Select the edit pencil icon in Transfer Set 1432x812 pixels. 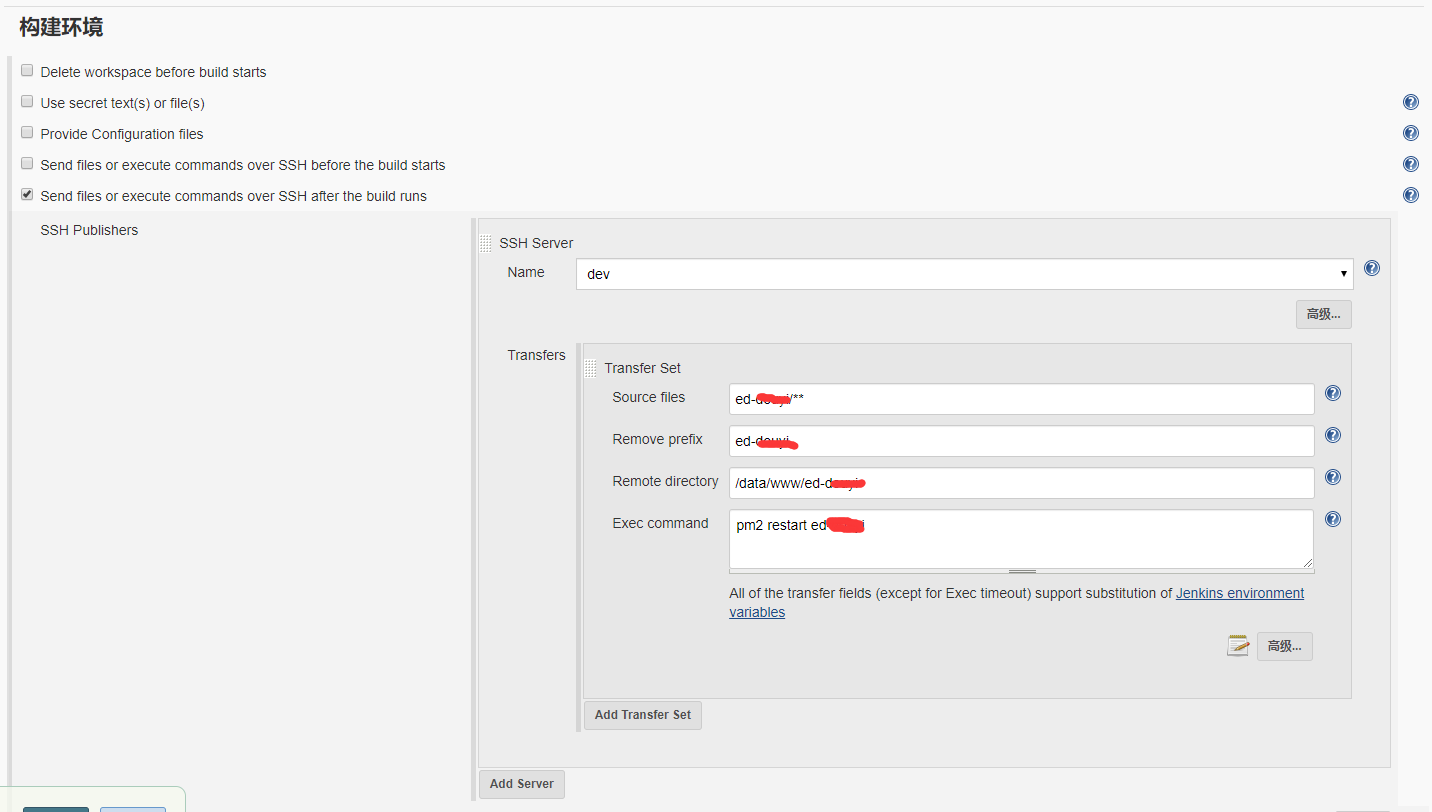[x=1238, y=645]
